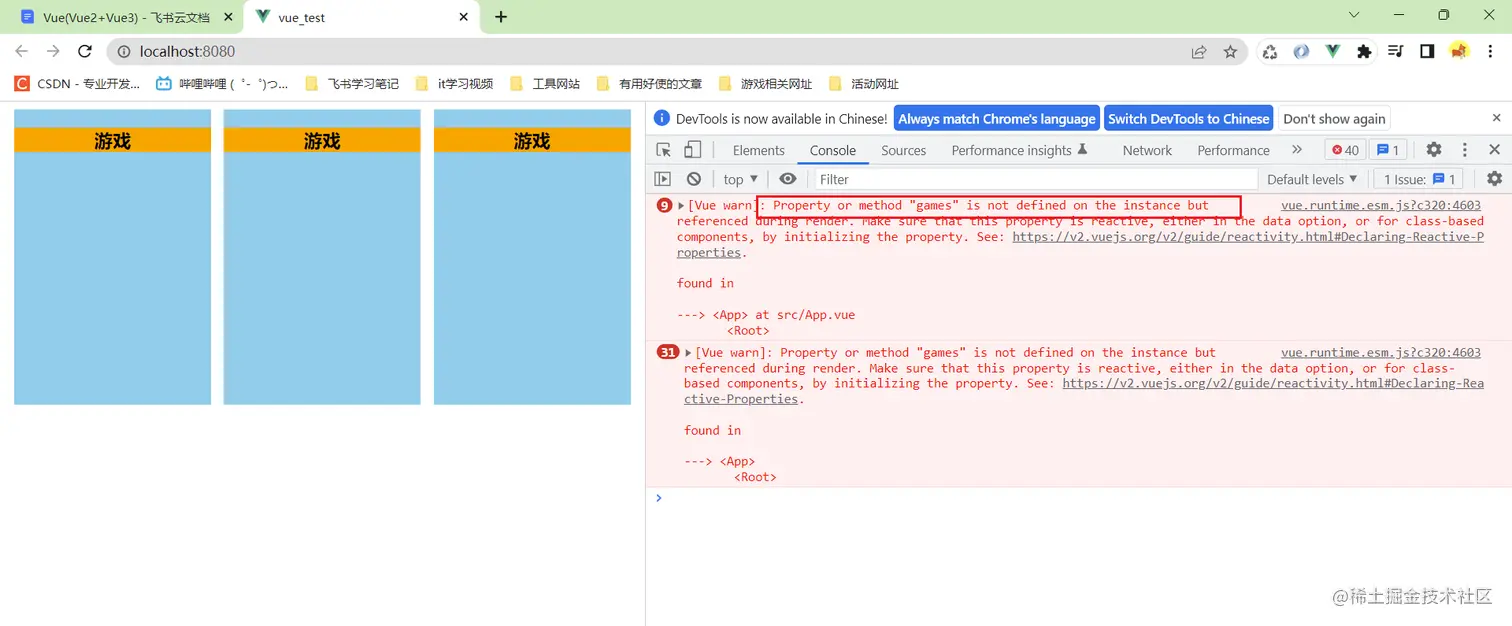Screen dimensions: 1512x626
Task: Click Don't show again button
Action: (1334, 118)
